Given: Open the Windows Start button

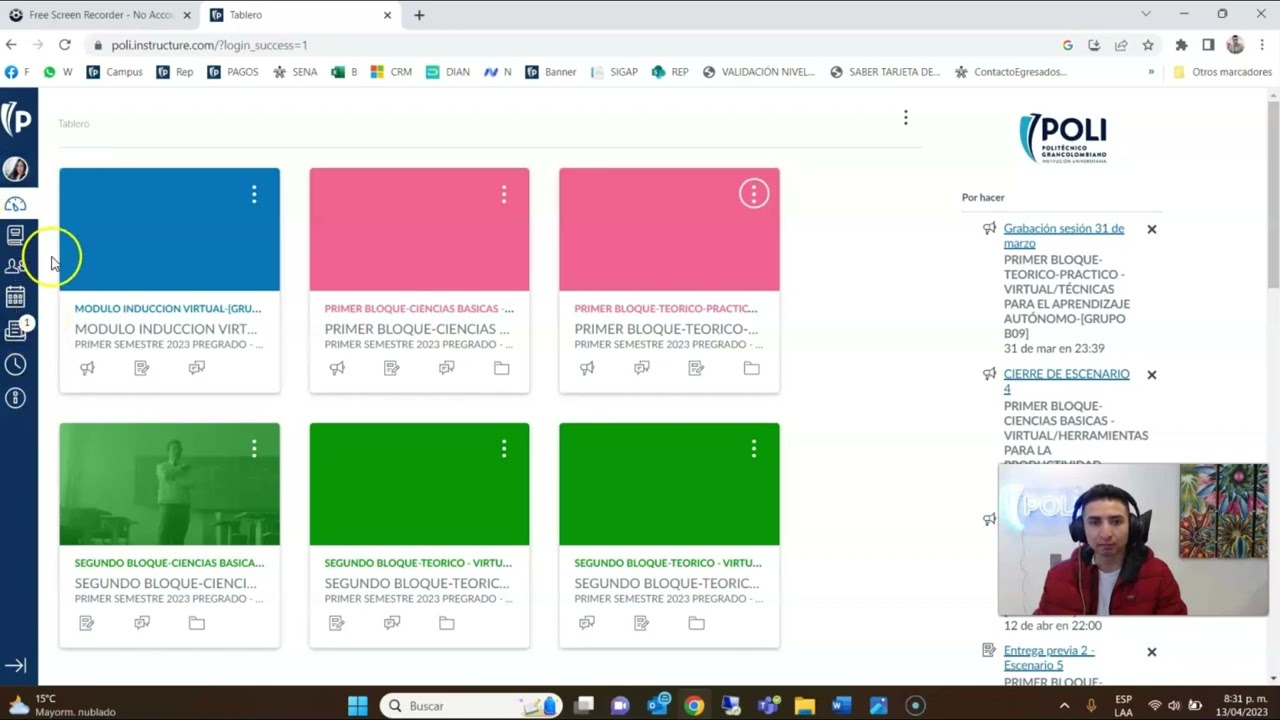Looking at the screenshot, I should [358, 706].
